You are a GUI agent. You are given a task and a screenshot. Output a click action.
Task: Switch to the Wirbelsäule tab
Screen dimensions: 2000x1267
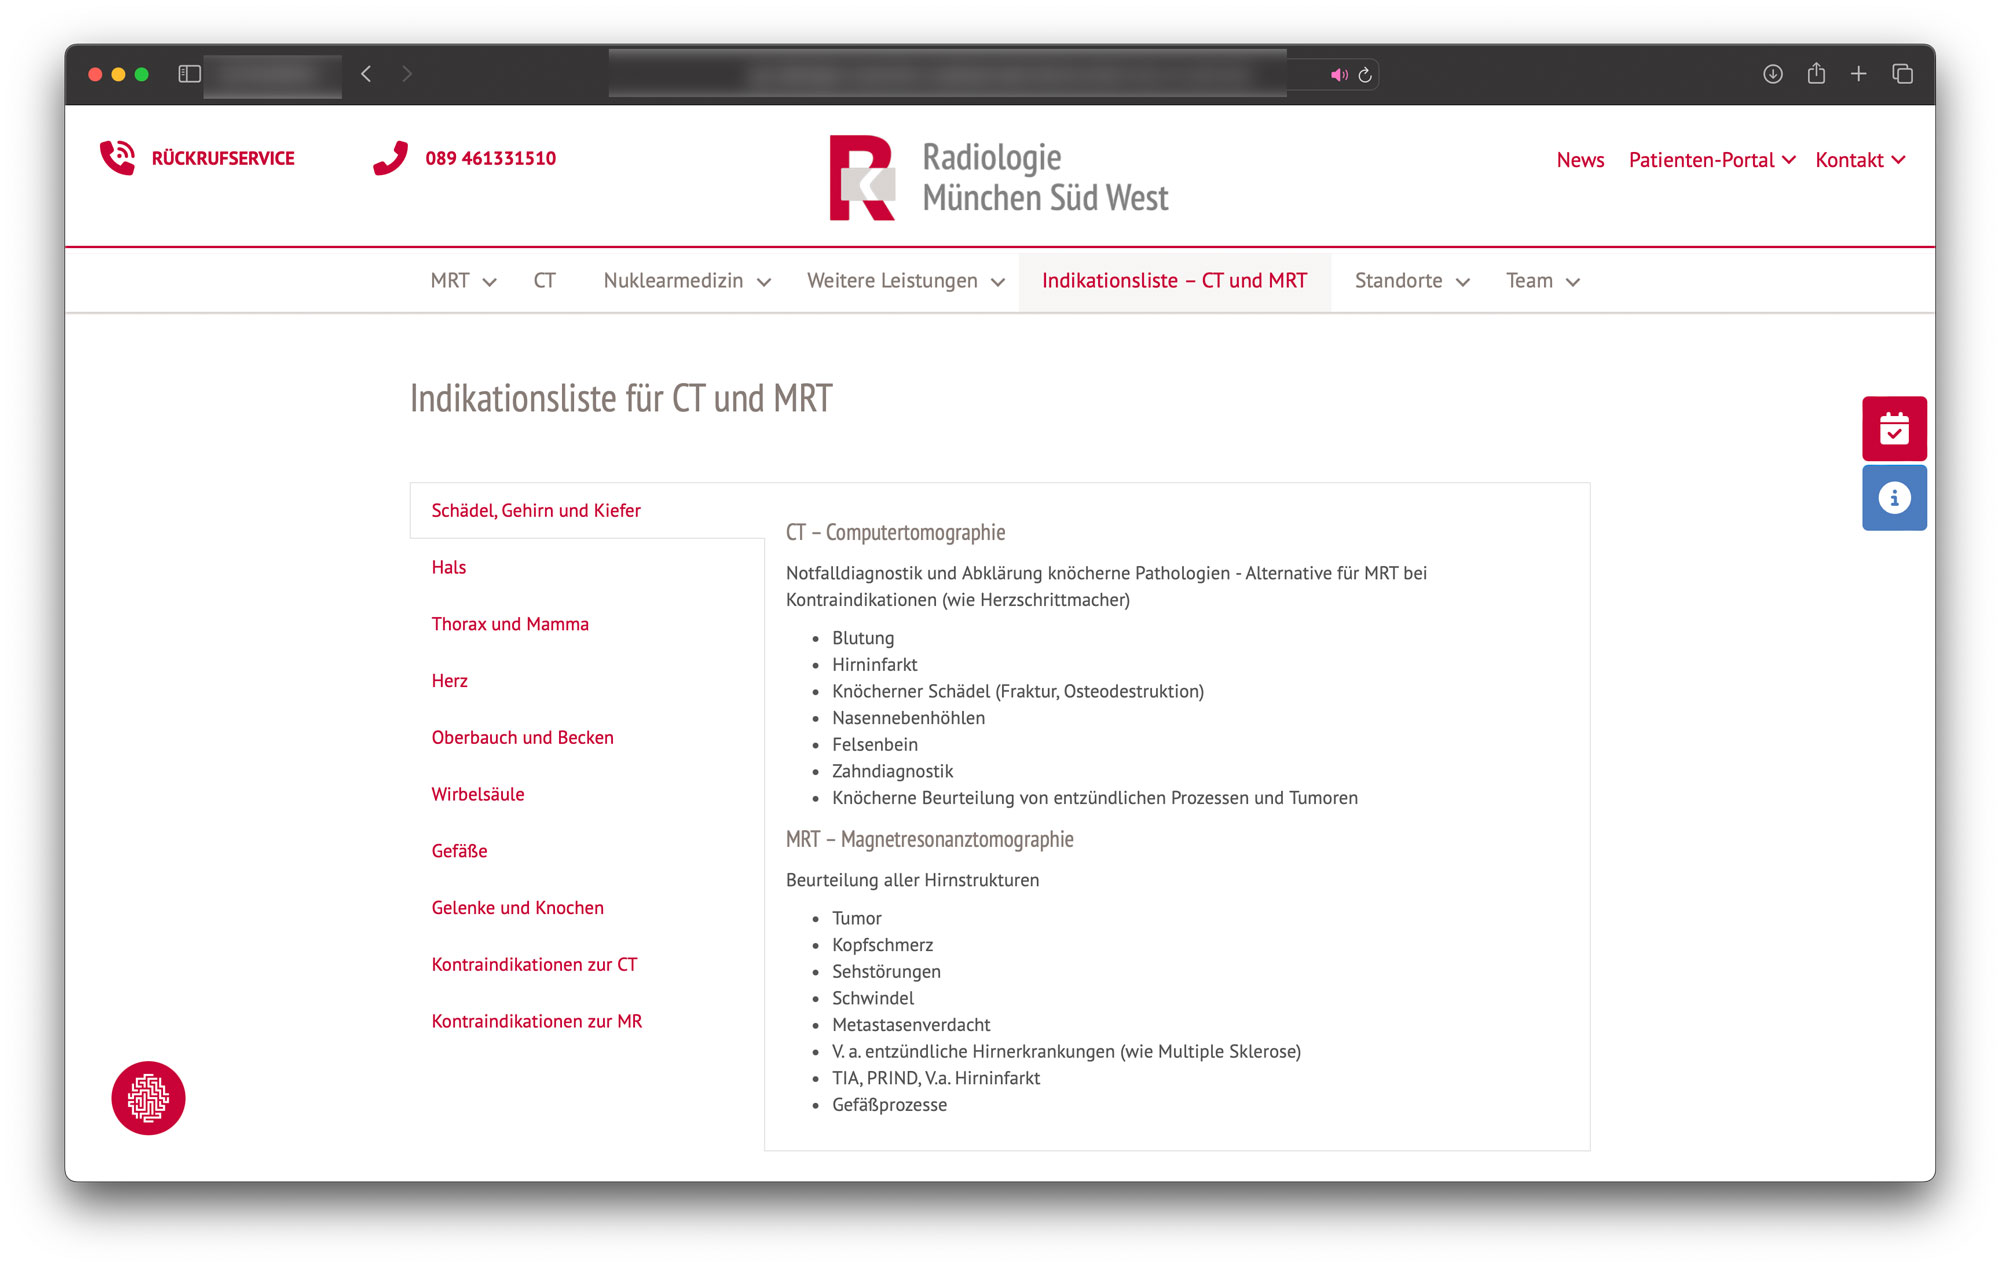pos(478,794)
